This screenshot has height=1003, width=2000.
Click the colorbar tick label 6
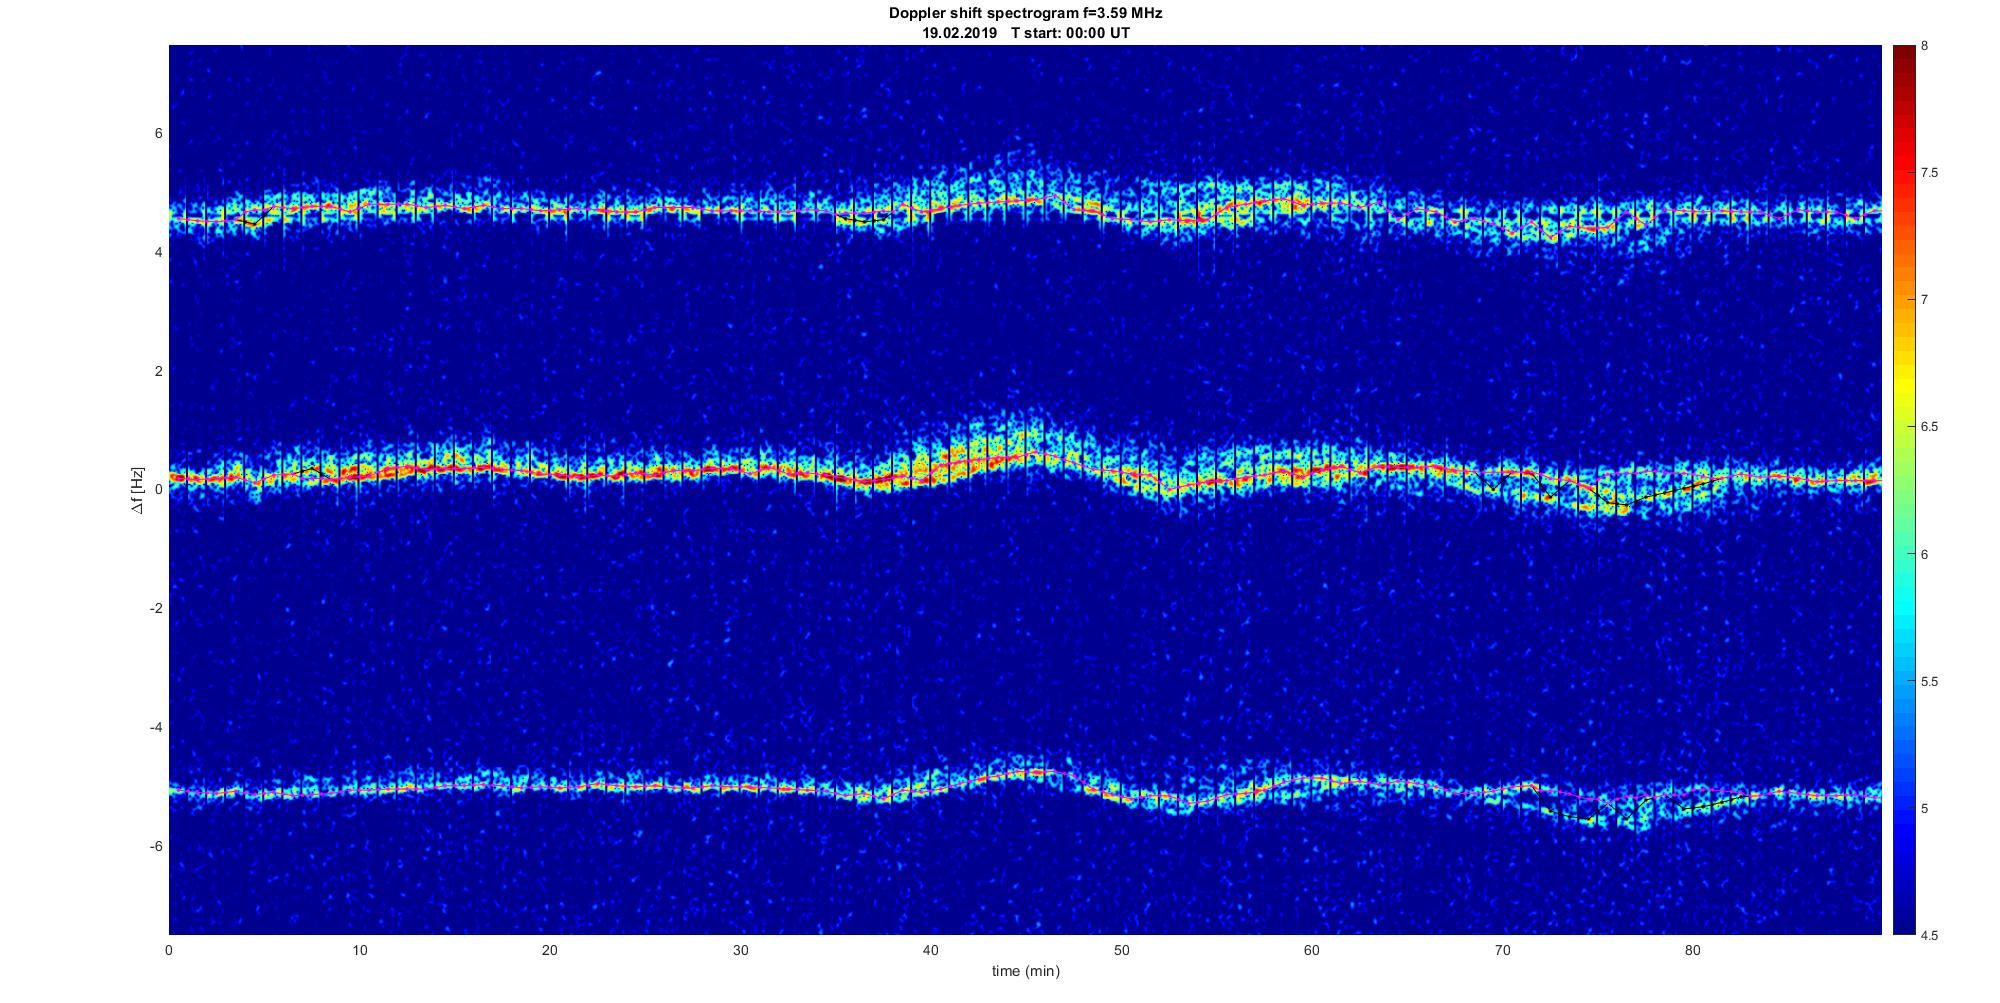pos(1925,554)
